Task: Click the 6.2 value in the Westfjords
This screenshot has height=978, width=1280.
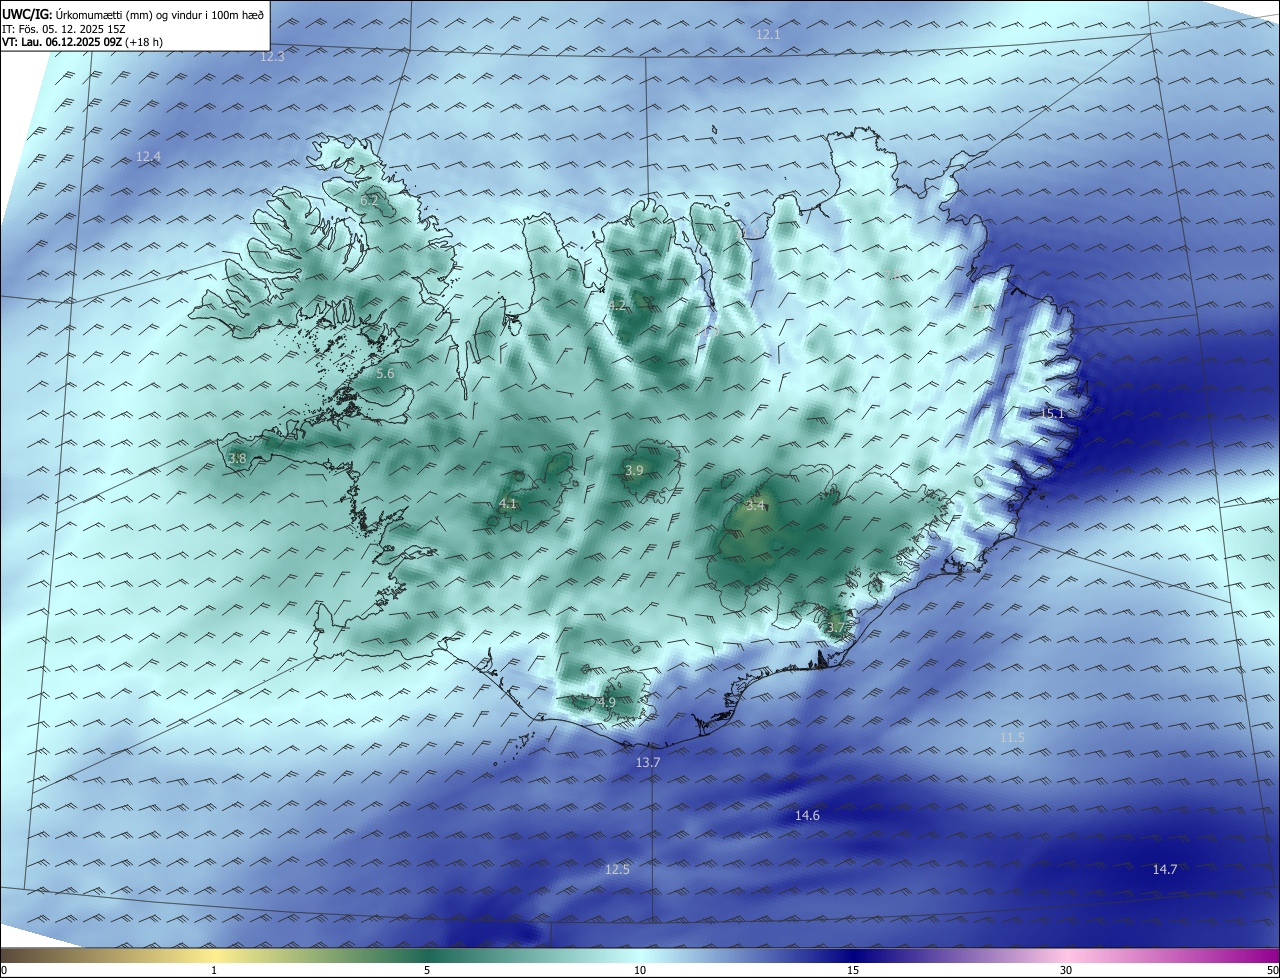Action: (x=369, y=201)
